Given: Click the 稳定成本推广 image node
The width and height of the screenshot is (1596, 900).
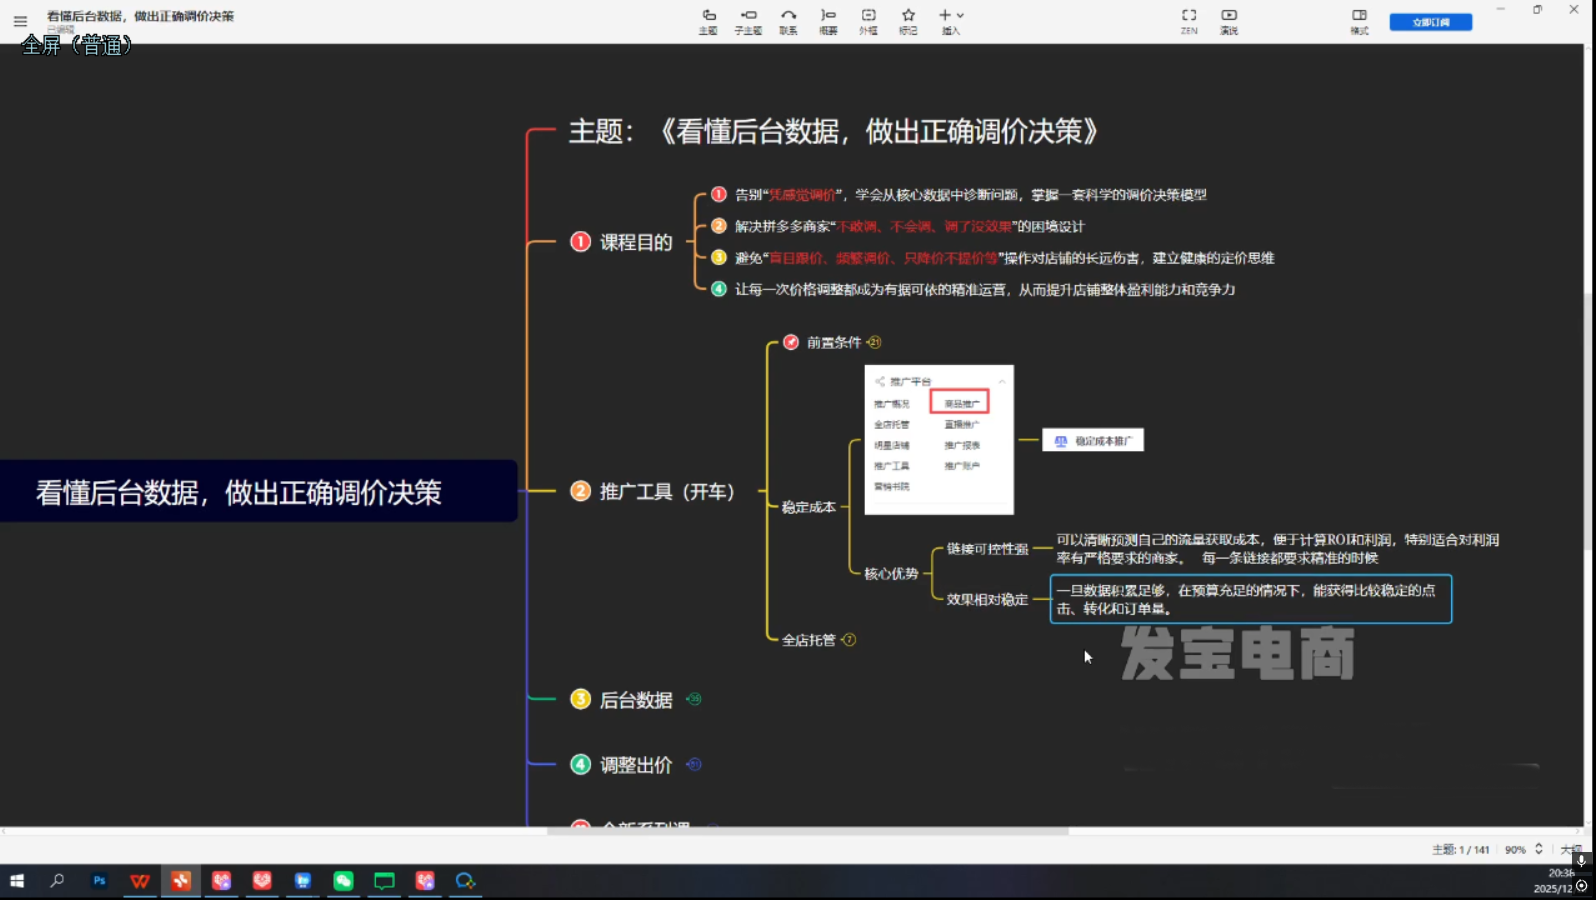Looking at the screenshot, I should 1093,440.
